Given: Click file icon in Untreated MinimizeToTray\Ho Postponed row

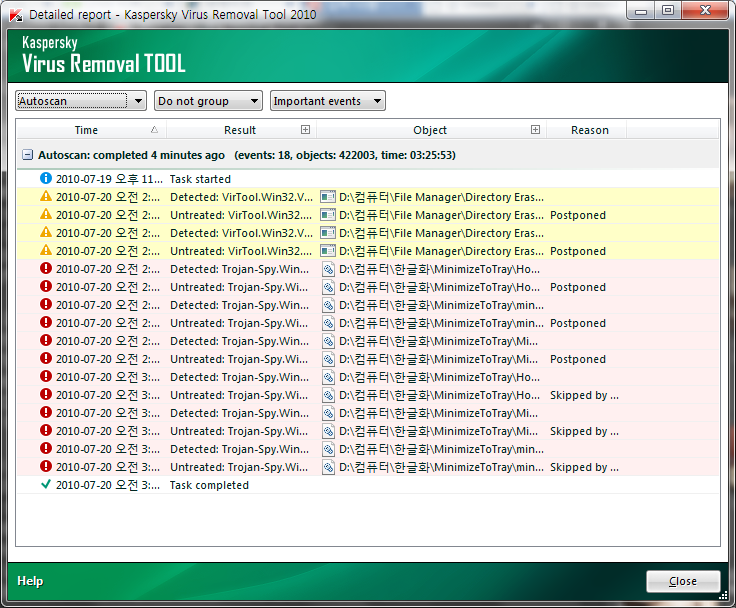Looking at the screenshot, I should tap(328, 287).
